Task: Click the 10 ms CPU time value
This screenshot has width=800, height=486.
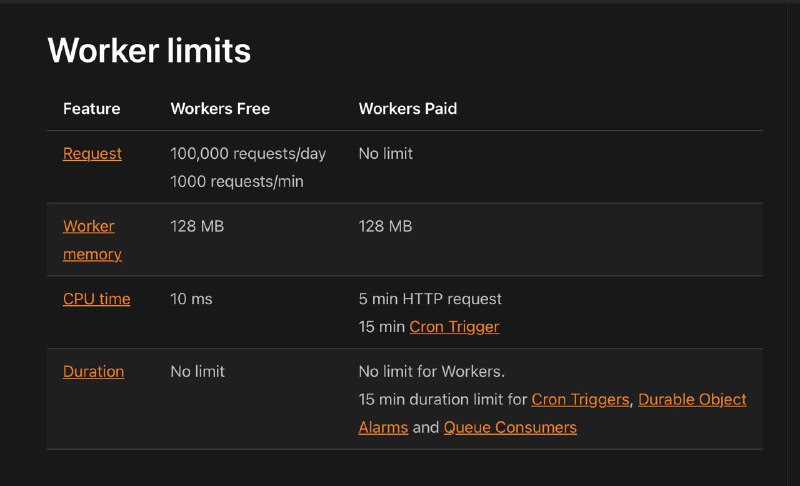Action: (x=191, y=299)
